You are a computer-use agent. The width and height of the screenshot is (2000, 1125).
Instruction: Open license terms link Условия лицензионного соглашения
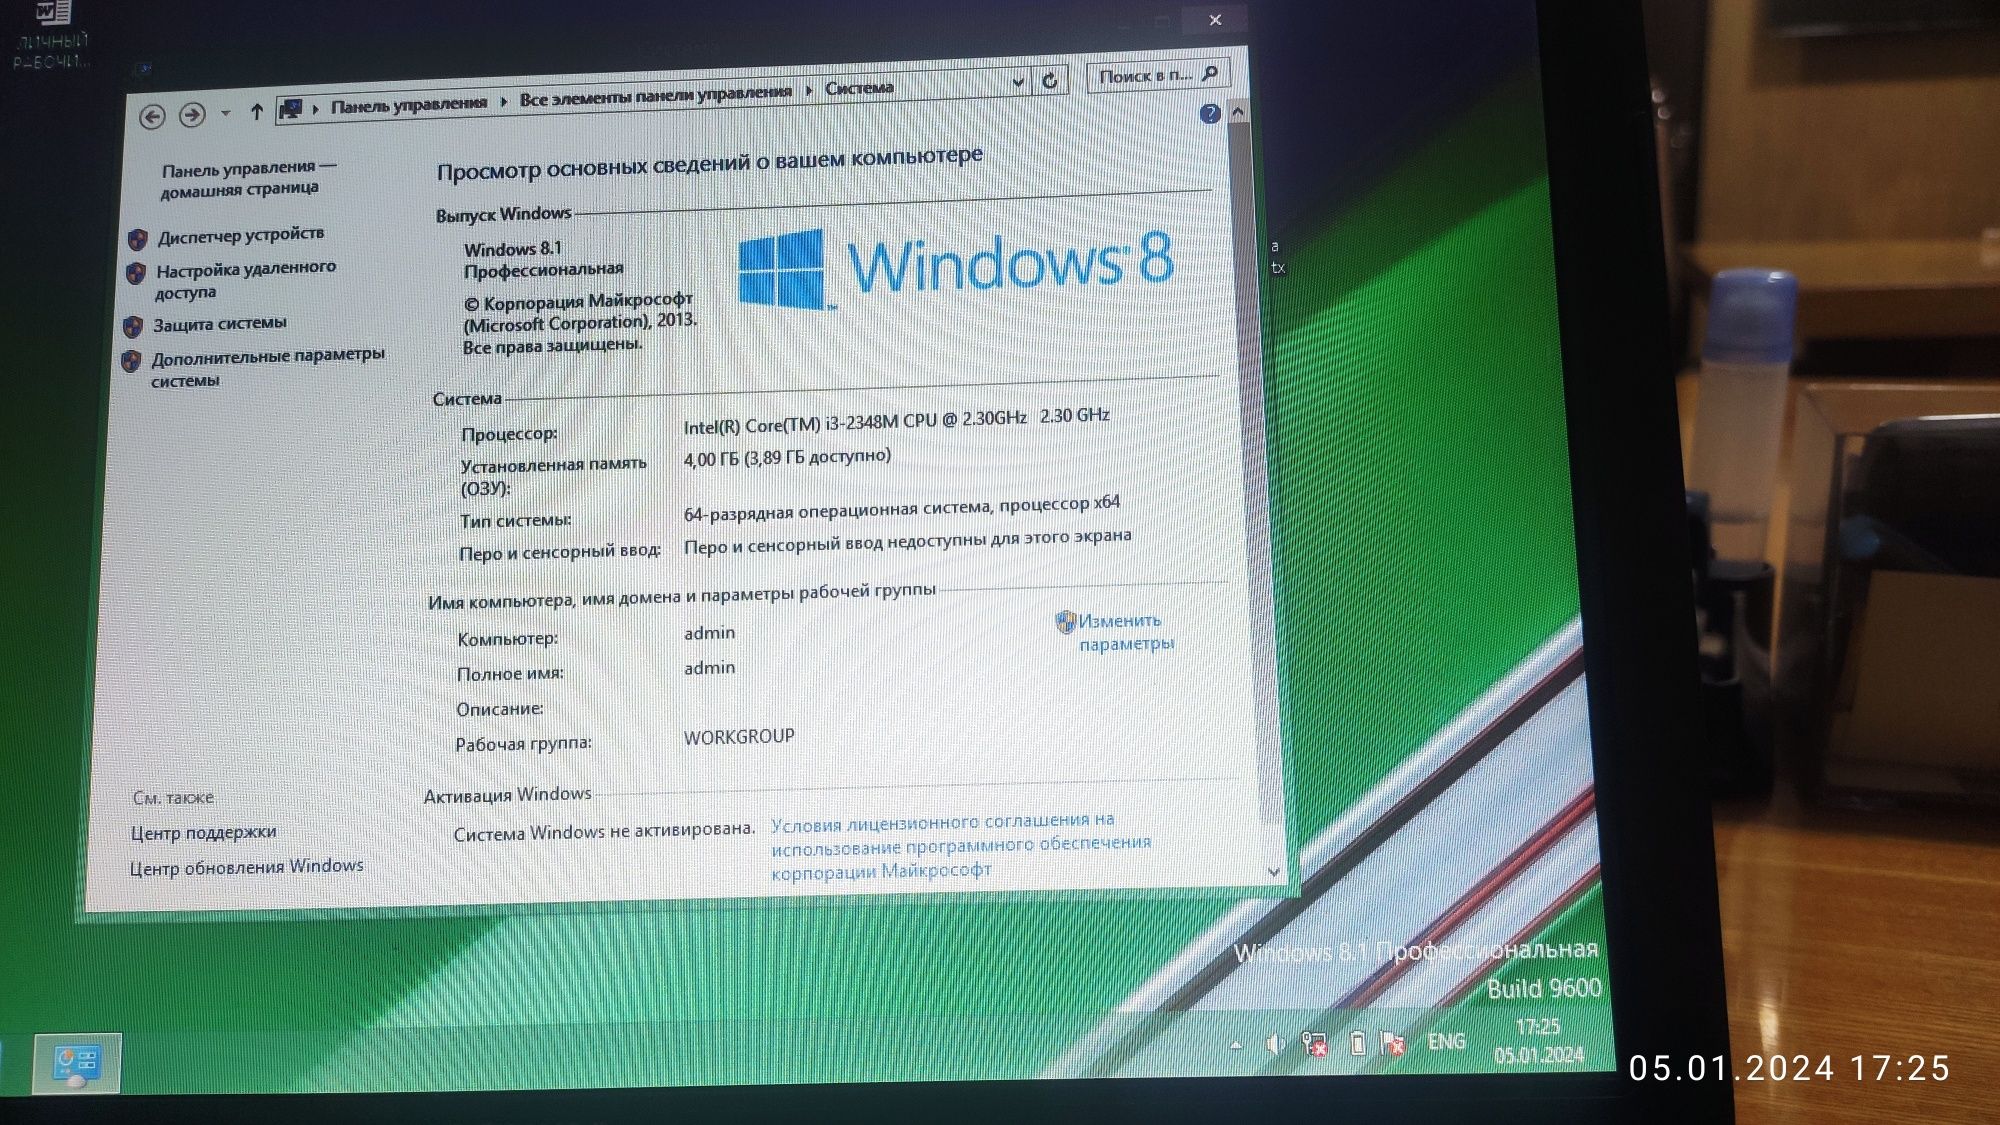click(x=960, y=846)
